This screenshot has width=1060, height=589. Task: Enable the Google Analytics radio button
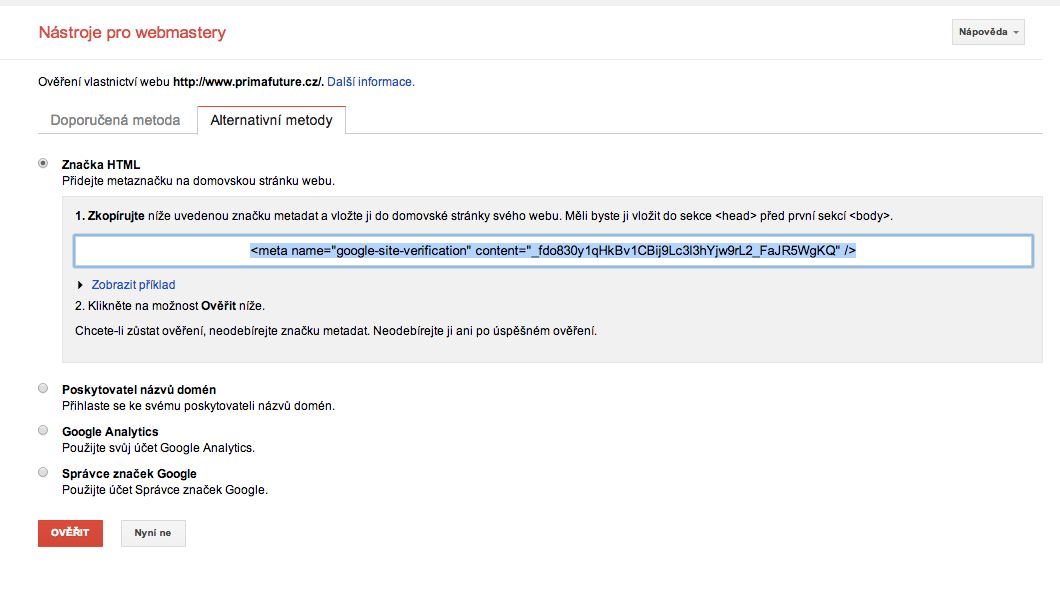pos(43,430)
